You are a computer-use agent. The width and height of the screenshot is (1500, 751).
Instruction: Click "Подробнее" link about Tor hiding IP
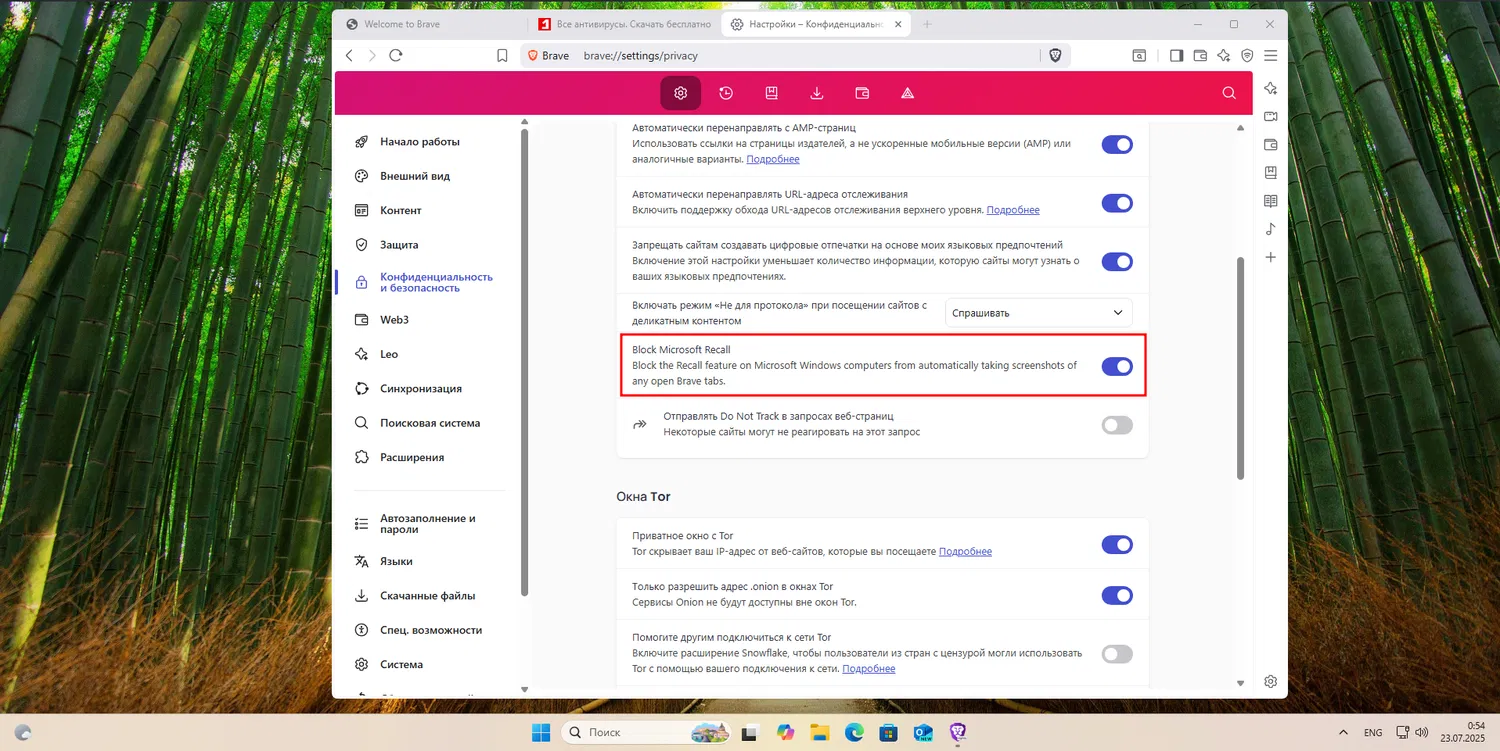pyautogui.click(x=965, y=551)
